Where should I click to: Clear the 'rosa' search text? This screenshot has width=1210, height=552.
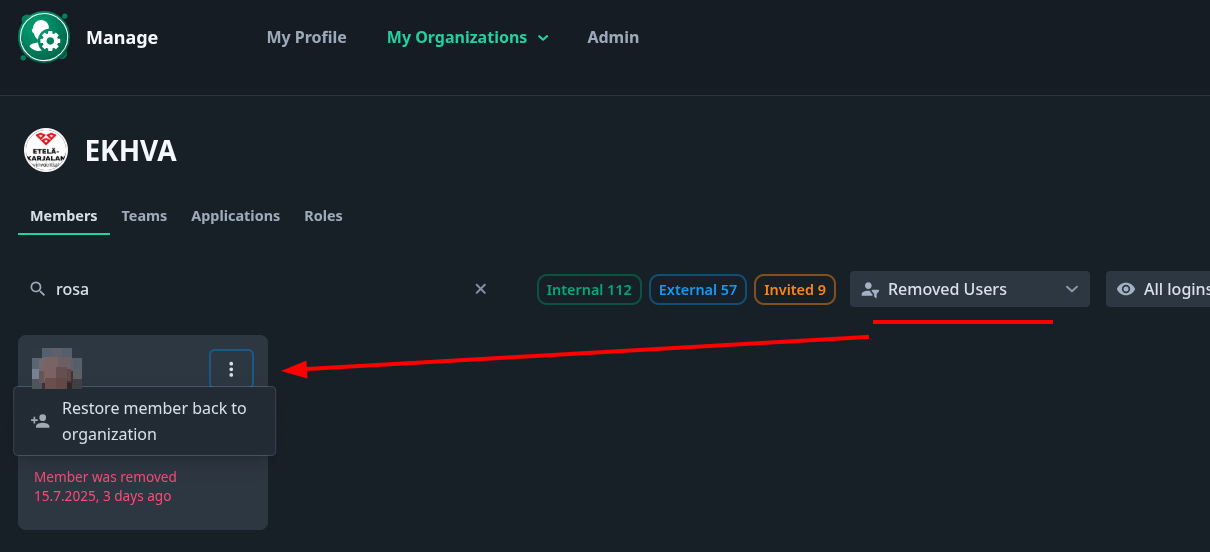[x=480, y=289]
